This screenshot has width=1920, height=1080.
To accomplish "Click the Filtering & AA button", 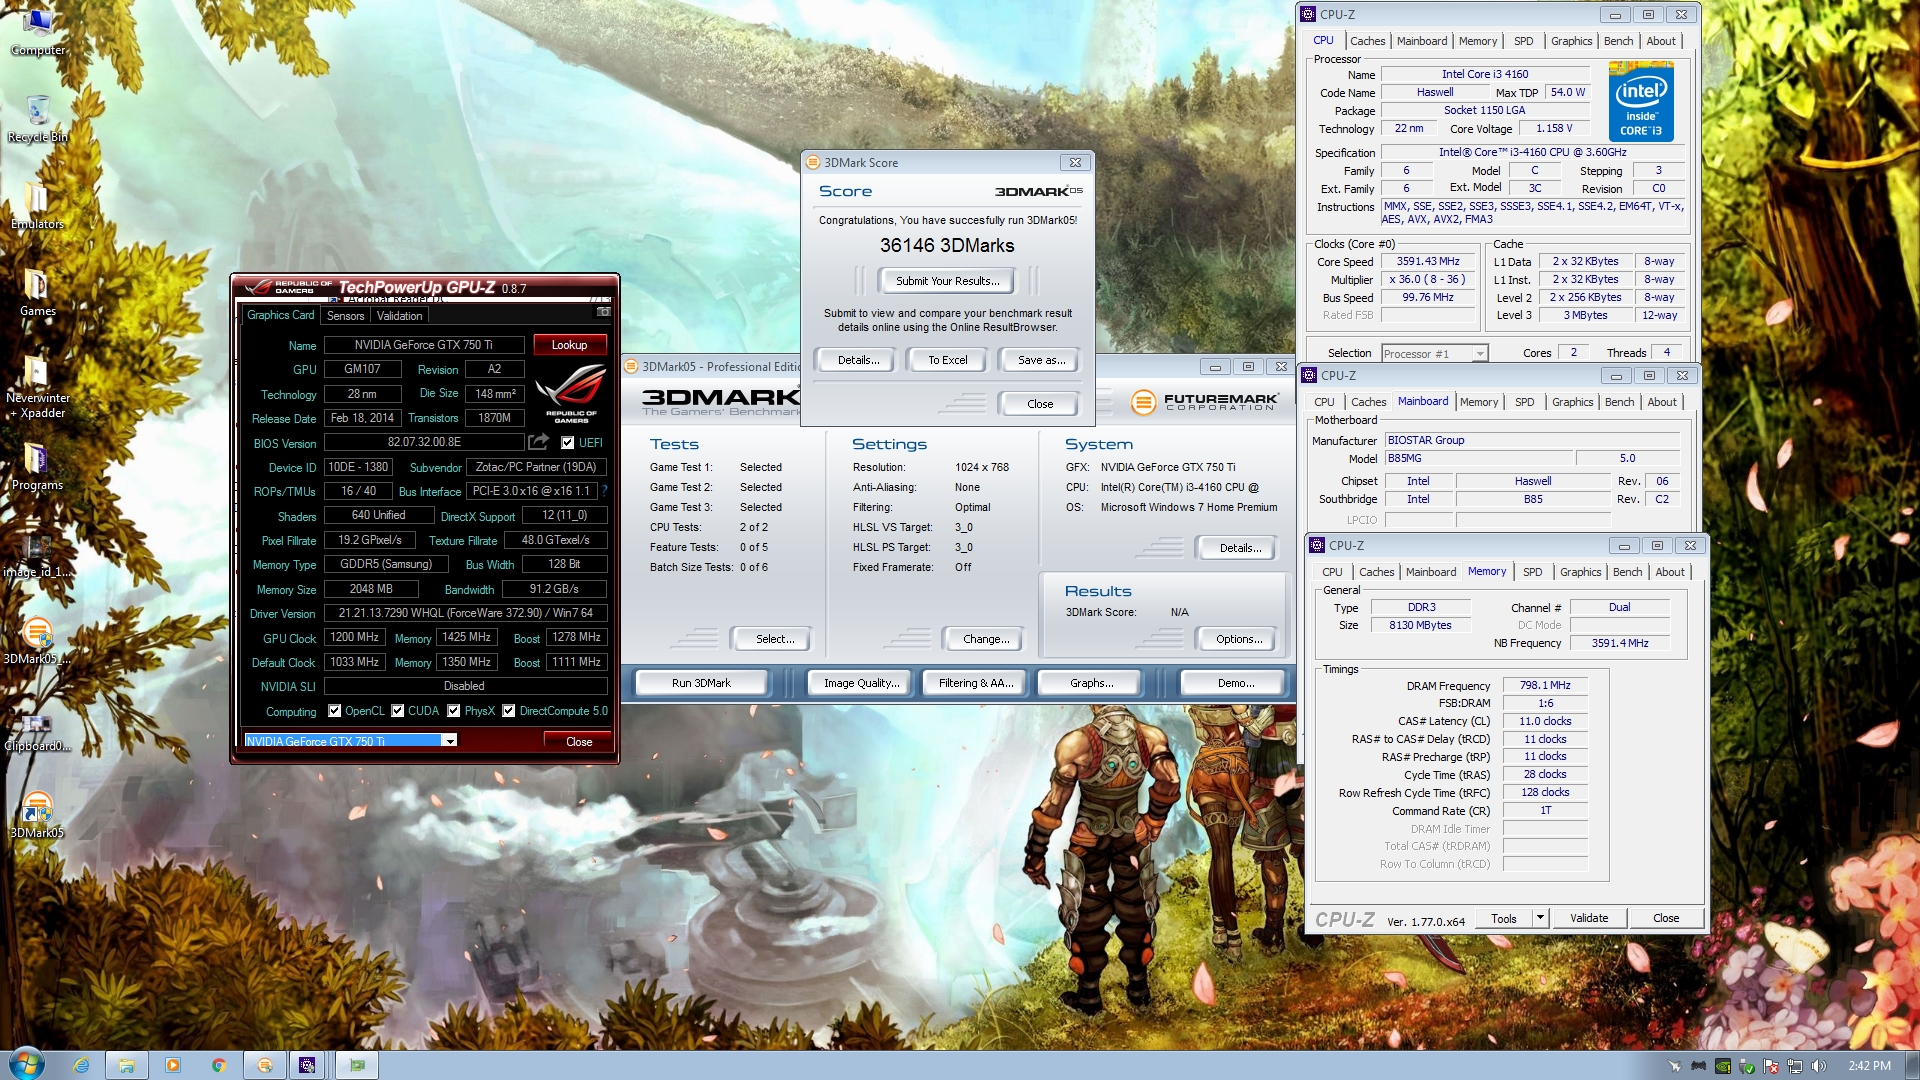I will coord(975,683).
